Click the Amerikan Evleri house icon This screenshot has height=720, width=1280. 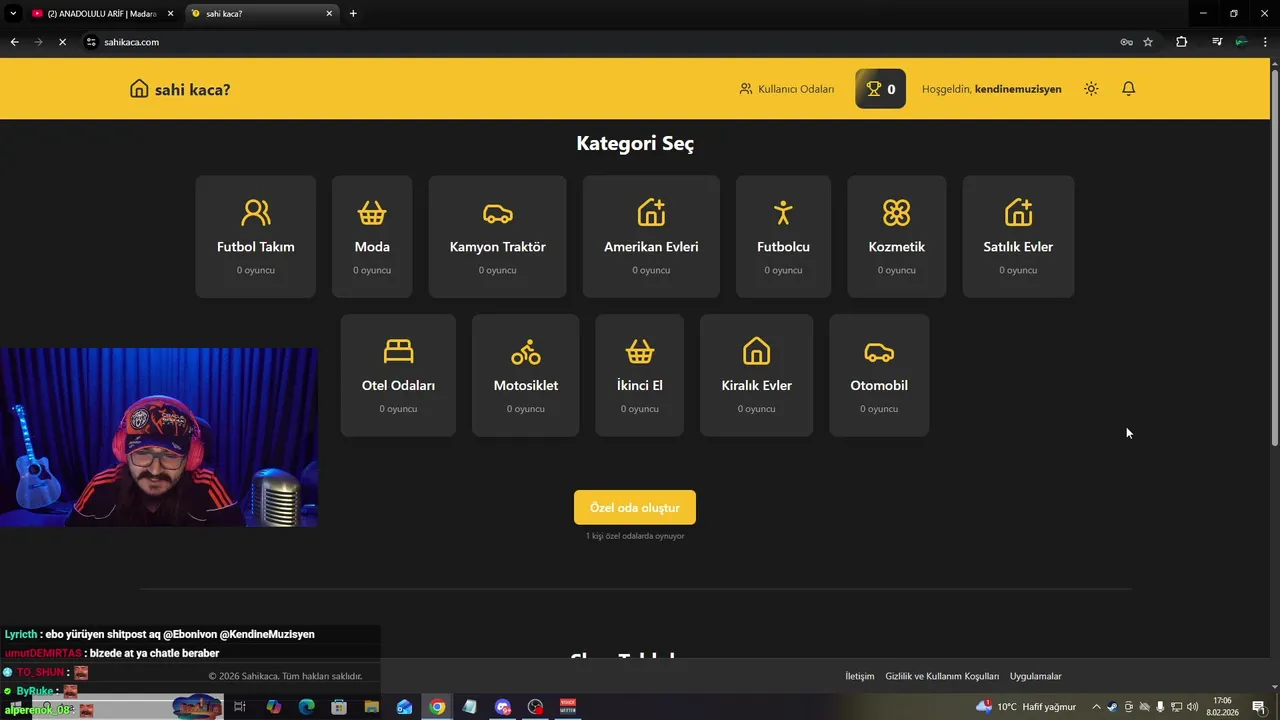(x=651, y=212)
